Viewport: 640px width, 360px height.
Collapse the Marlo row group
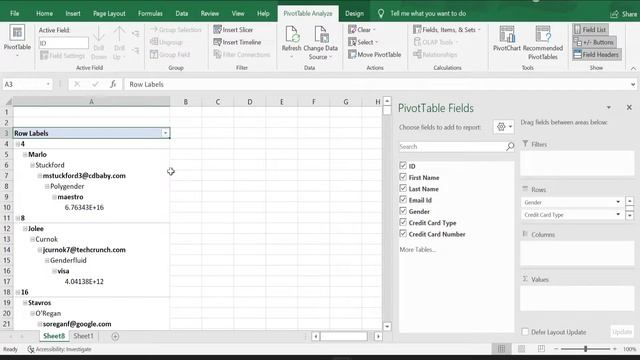coord(25,154)
